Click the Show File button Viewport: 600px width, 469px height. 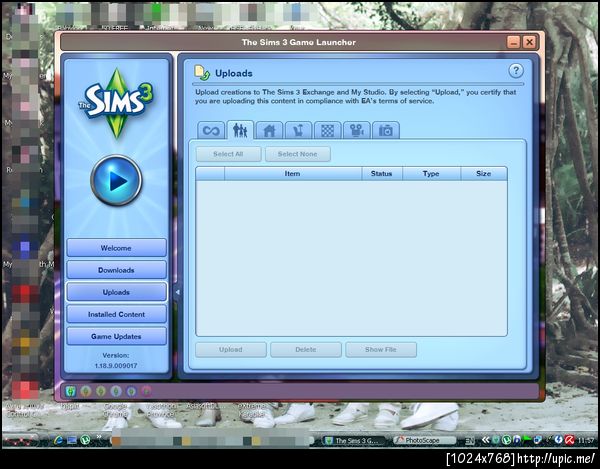tap(381, 350)
